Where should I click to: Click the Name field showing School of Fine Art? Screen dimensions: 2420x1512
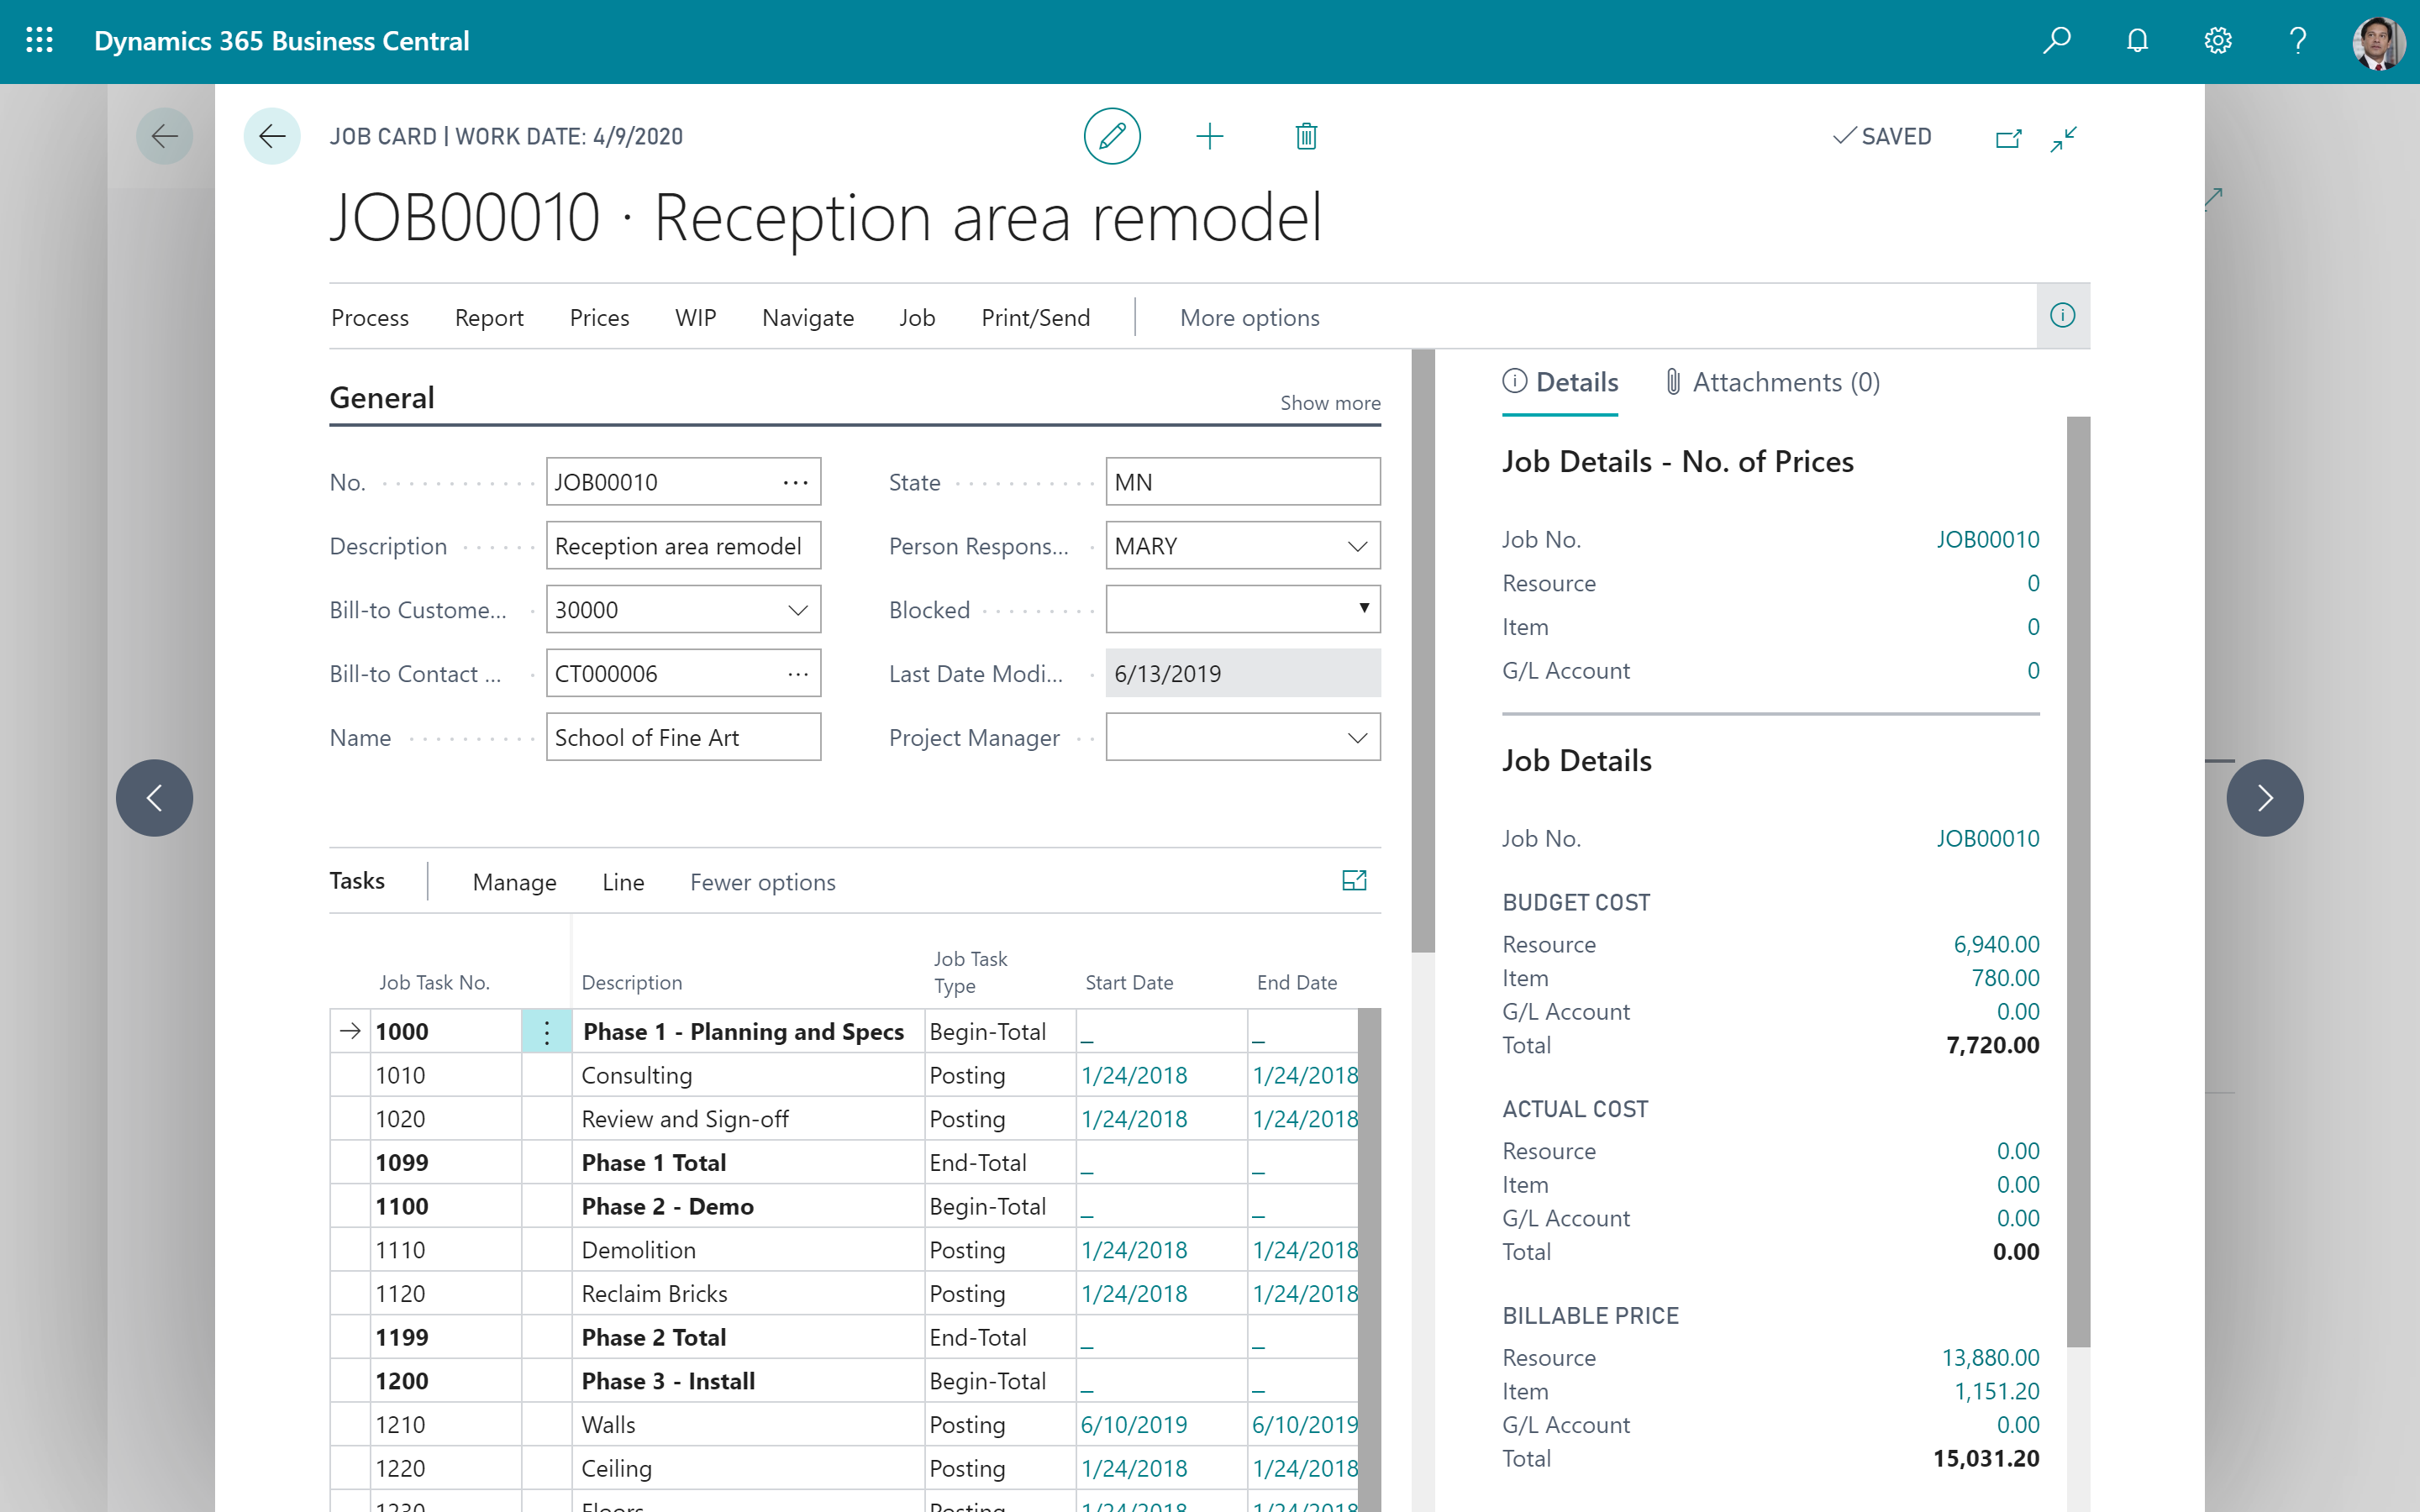click(x=683, y=737)
